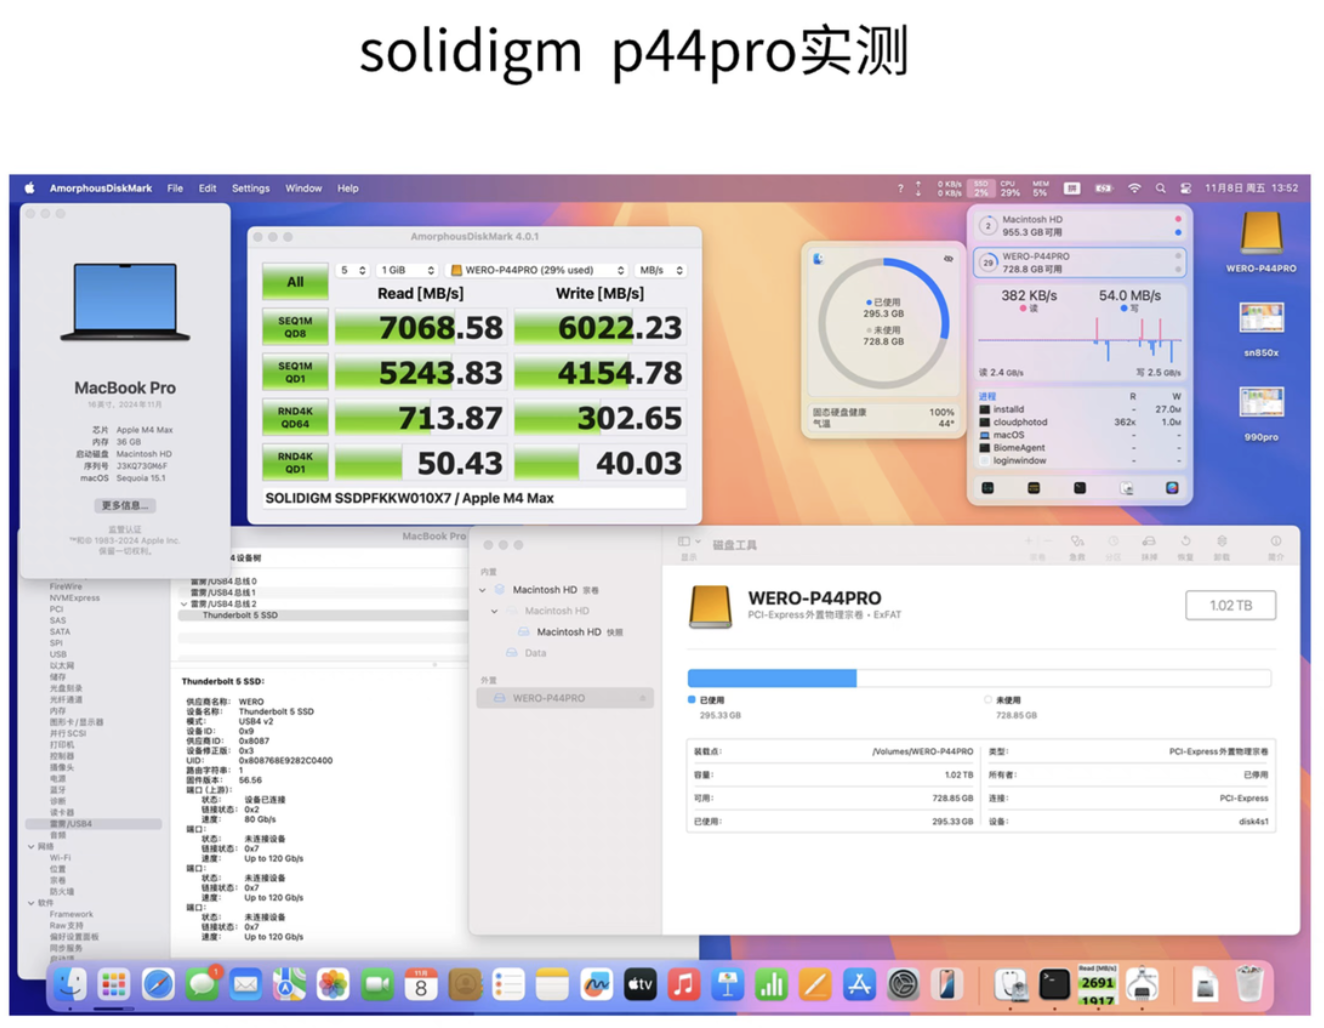Image resolution: width=1324 pixels, height=1028 pixels.
Task: Open Messages from the Dock
Action: click(202, 985)
